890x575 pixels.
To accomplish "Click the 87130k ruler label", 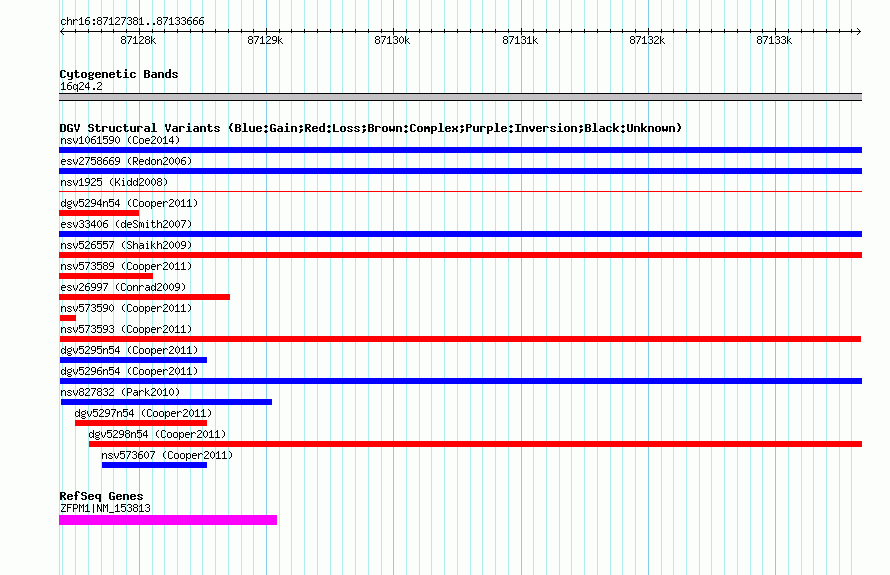I will (392, 40).
